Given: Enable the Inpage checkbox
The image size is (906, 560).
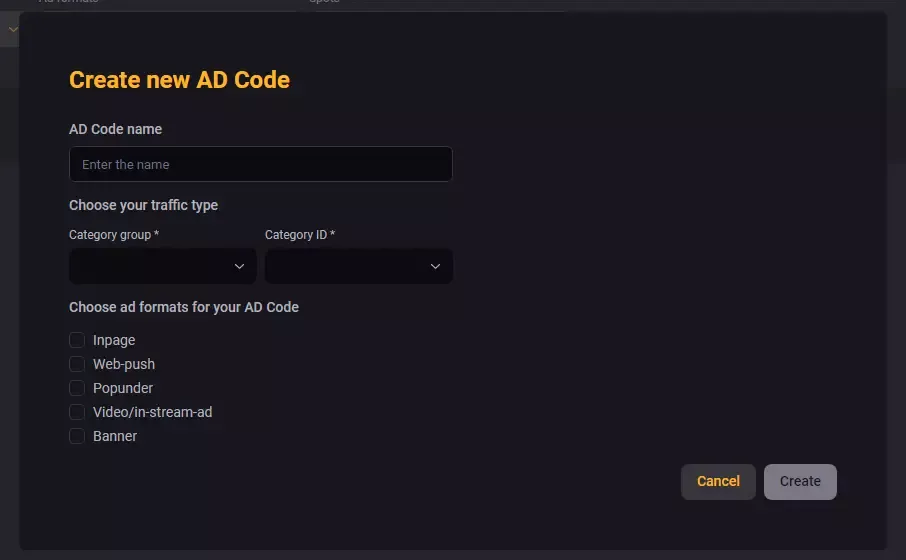Looking at the screenshot, I should pyautogui.click(x=77, y=340).
